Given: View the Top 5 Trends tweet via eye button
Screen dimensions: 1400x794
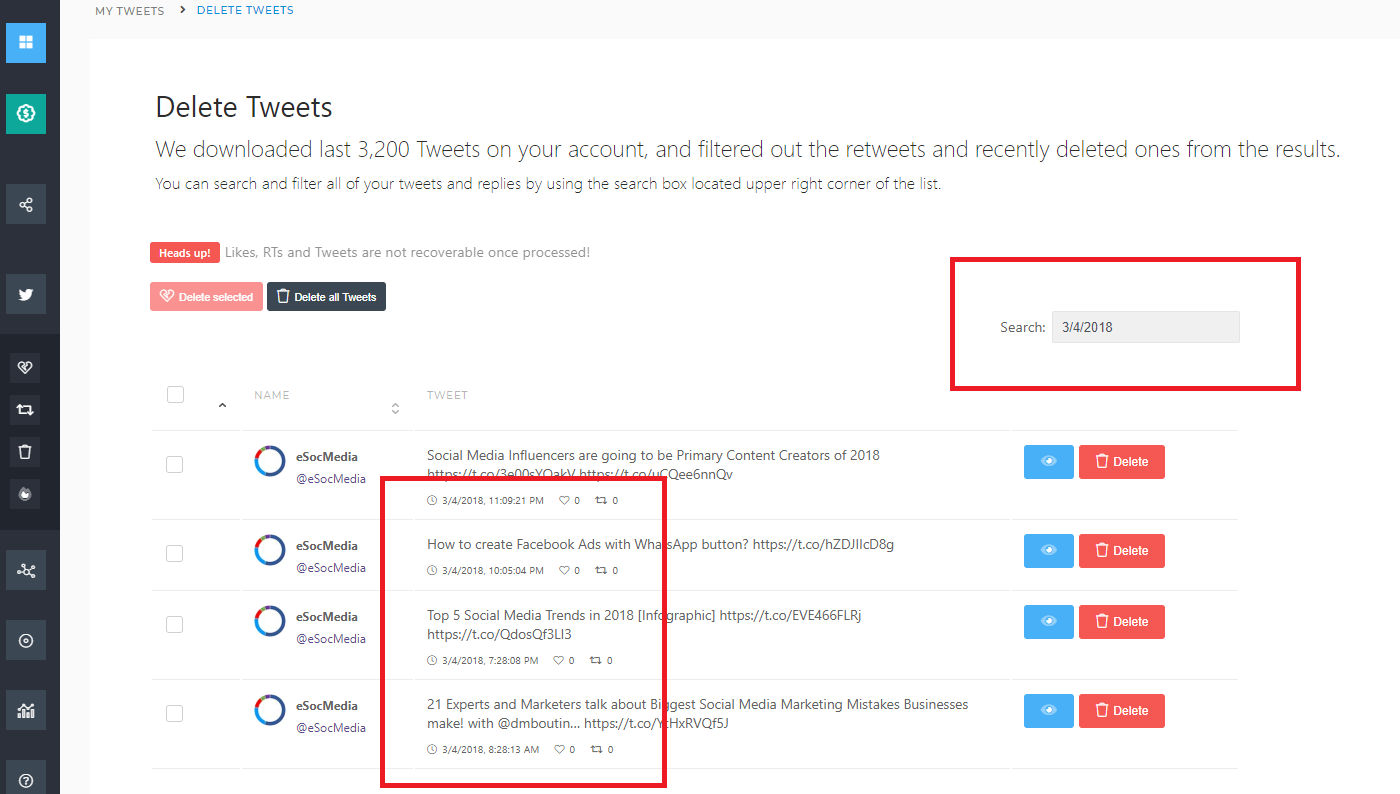Looking at the screenshot, I should tap(1049, 622).
